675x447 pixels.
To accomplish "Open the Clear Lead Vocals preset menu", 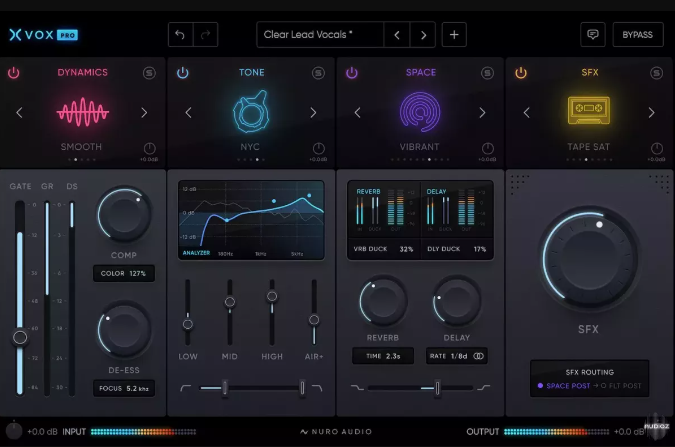I will point(317,35).
